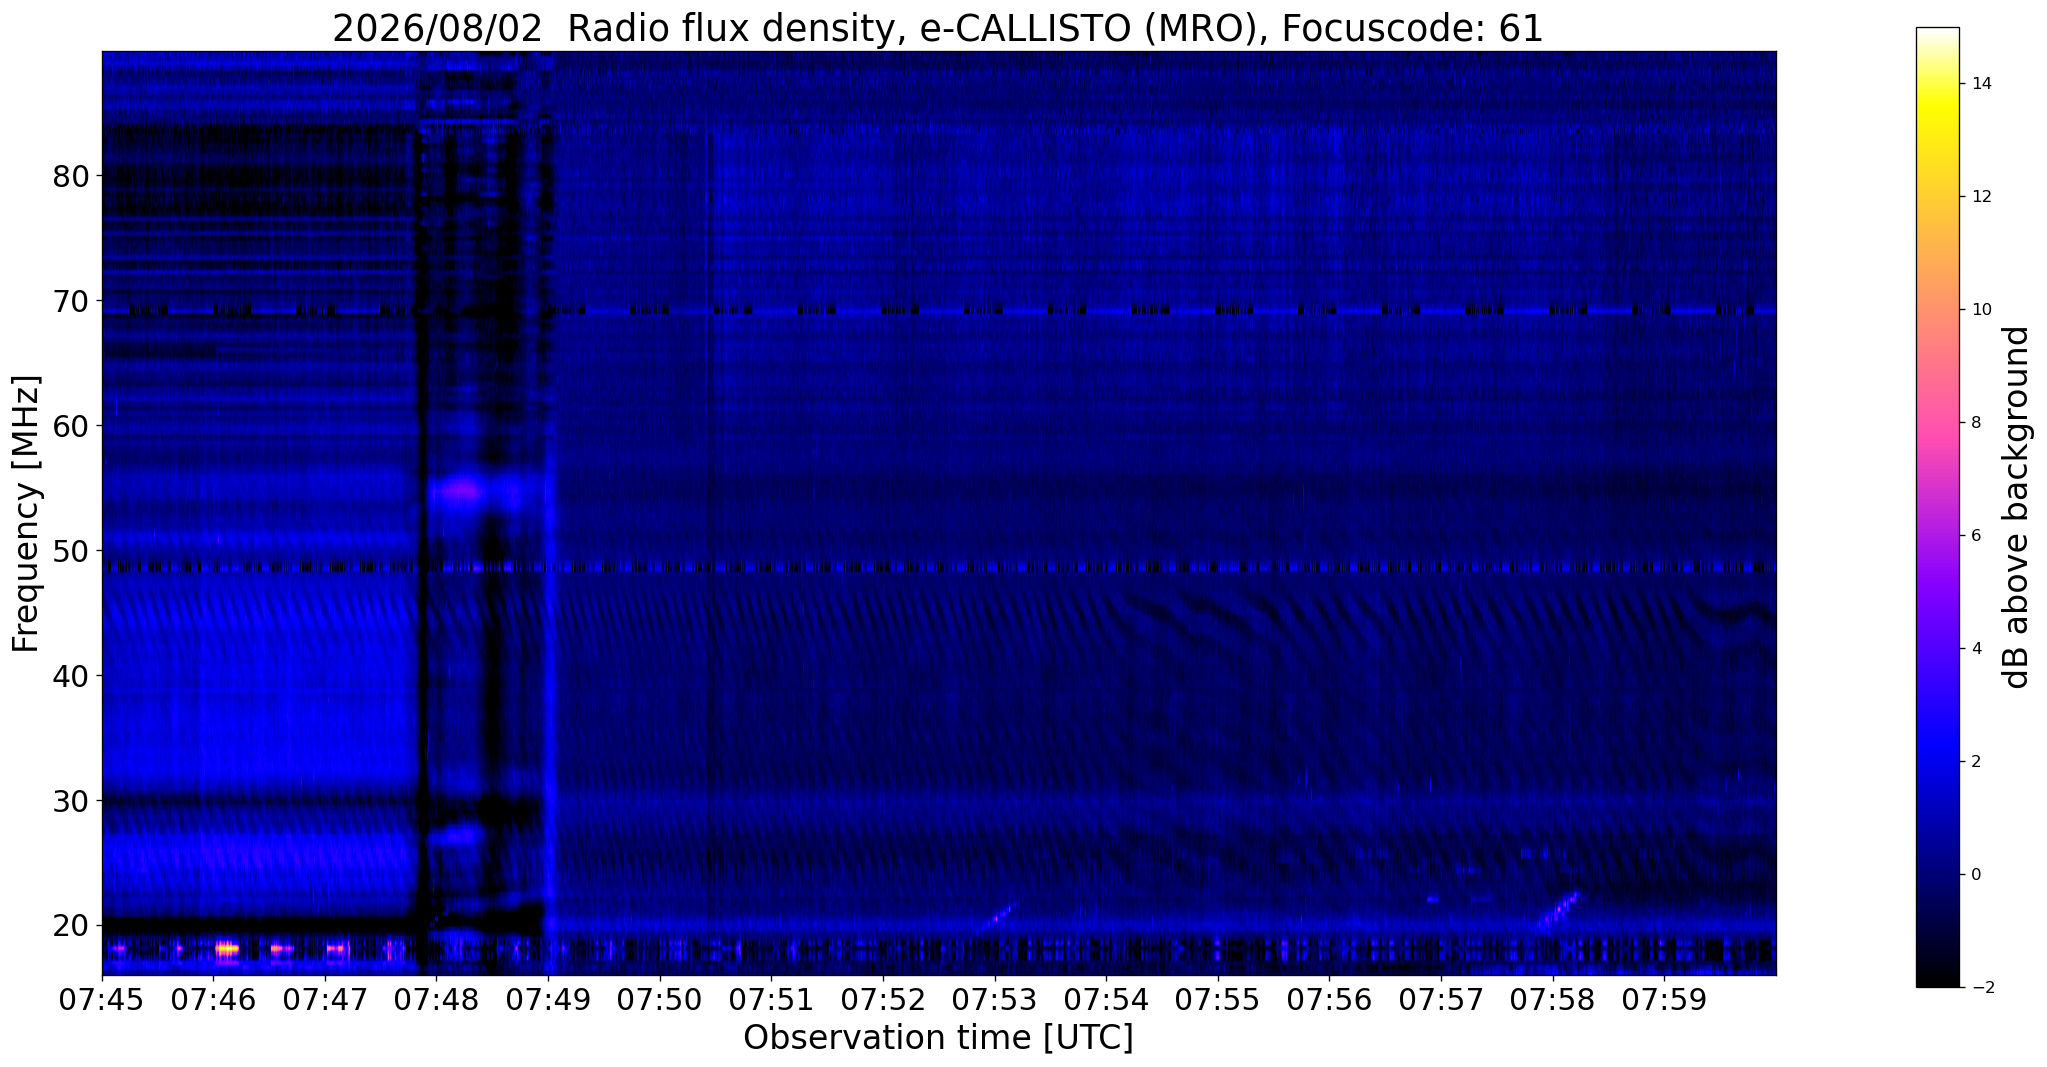2047x1067 pixels.
Task: Click the 07:56 time tick label
Action: tap(1330, 1000)
